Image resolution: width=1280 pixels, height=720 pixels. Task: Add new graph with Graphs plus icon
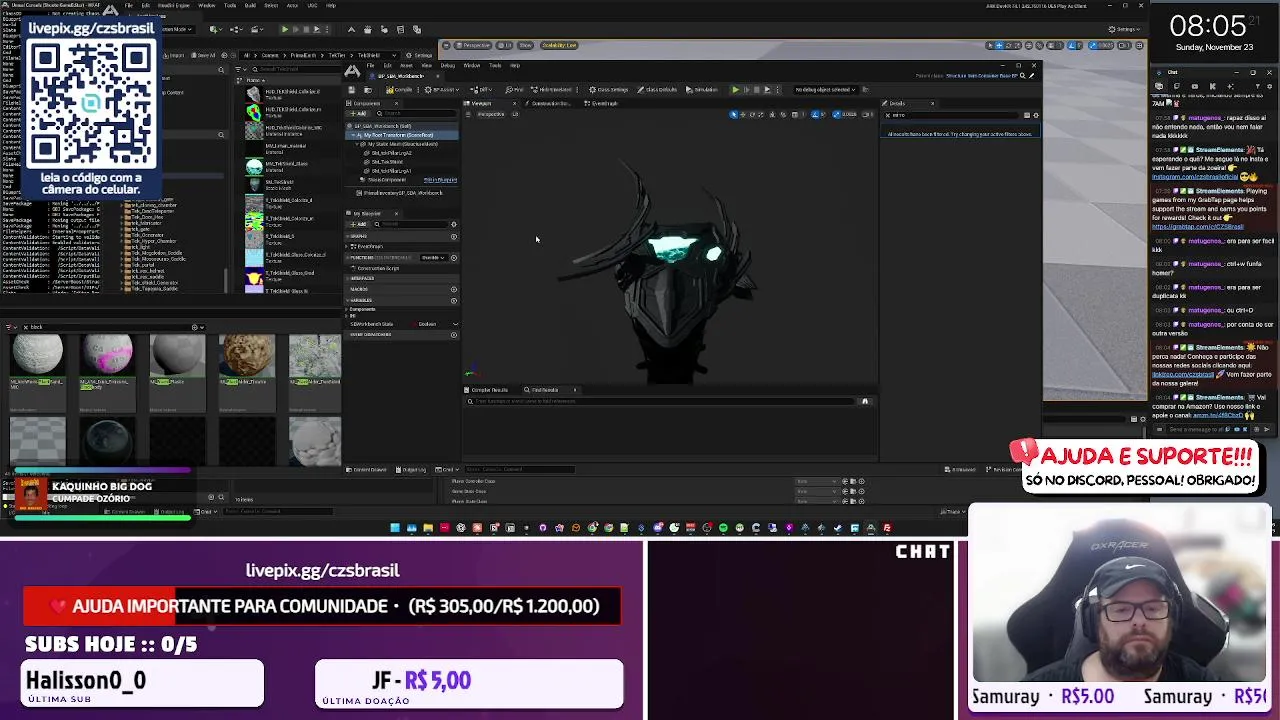point(454,237)
